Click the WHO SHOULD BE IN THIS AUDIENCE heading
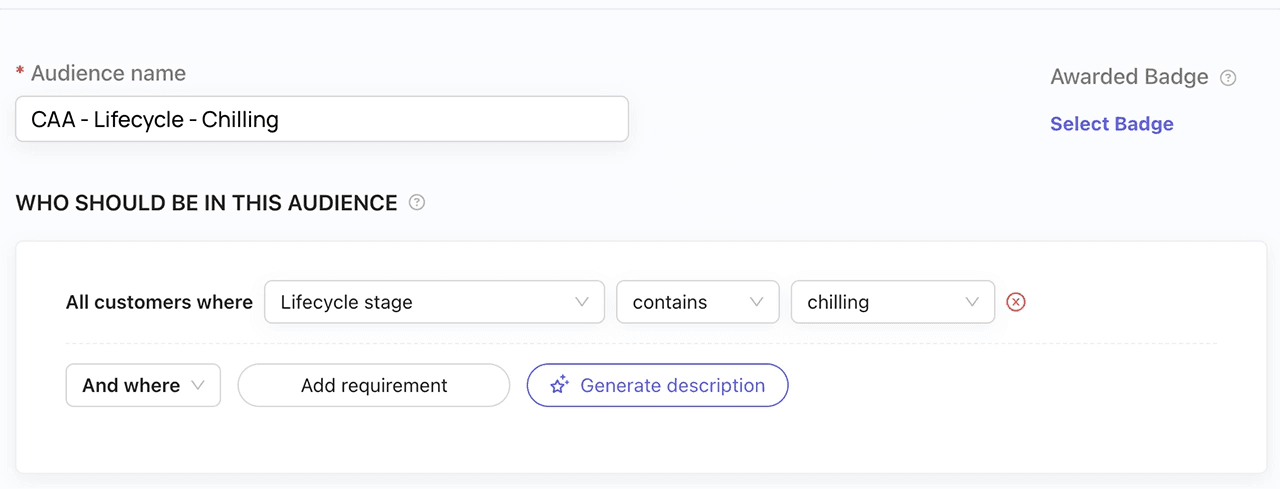The height and width of the screenshot is (489, 1280). 206,203
